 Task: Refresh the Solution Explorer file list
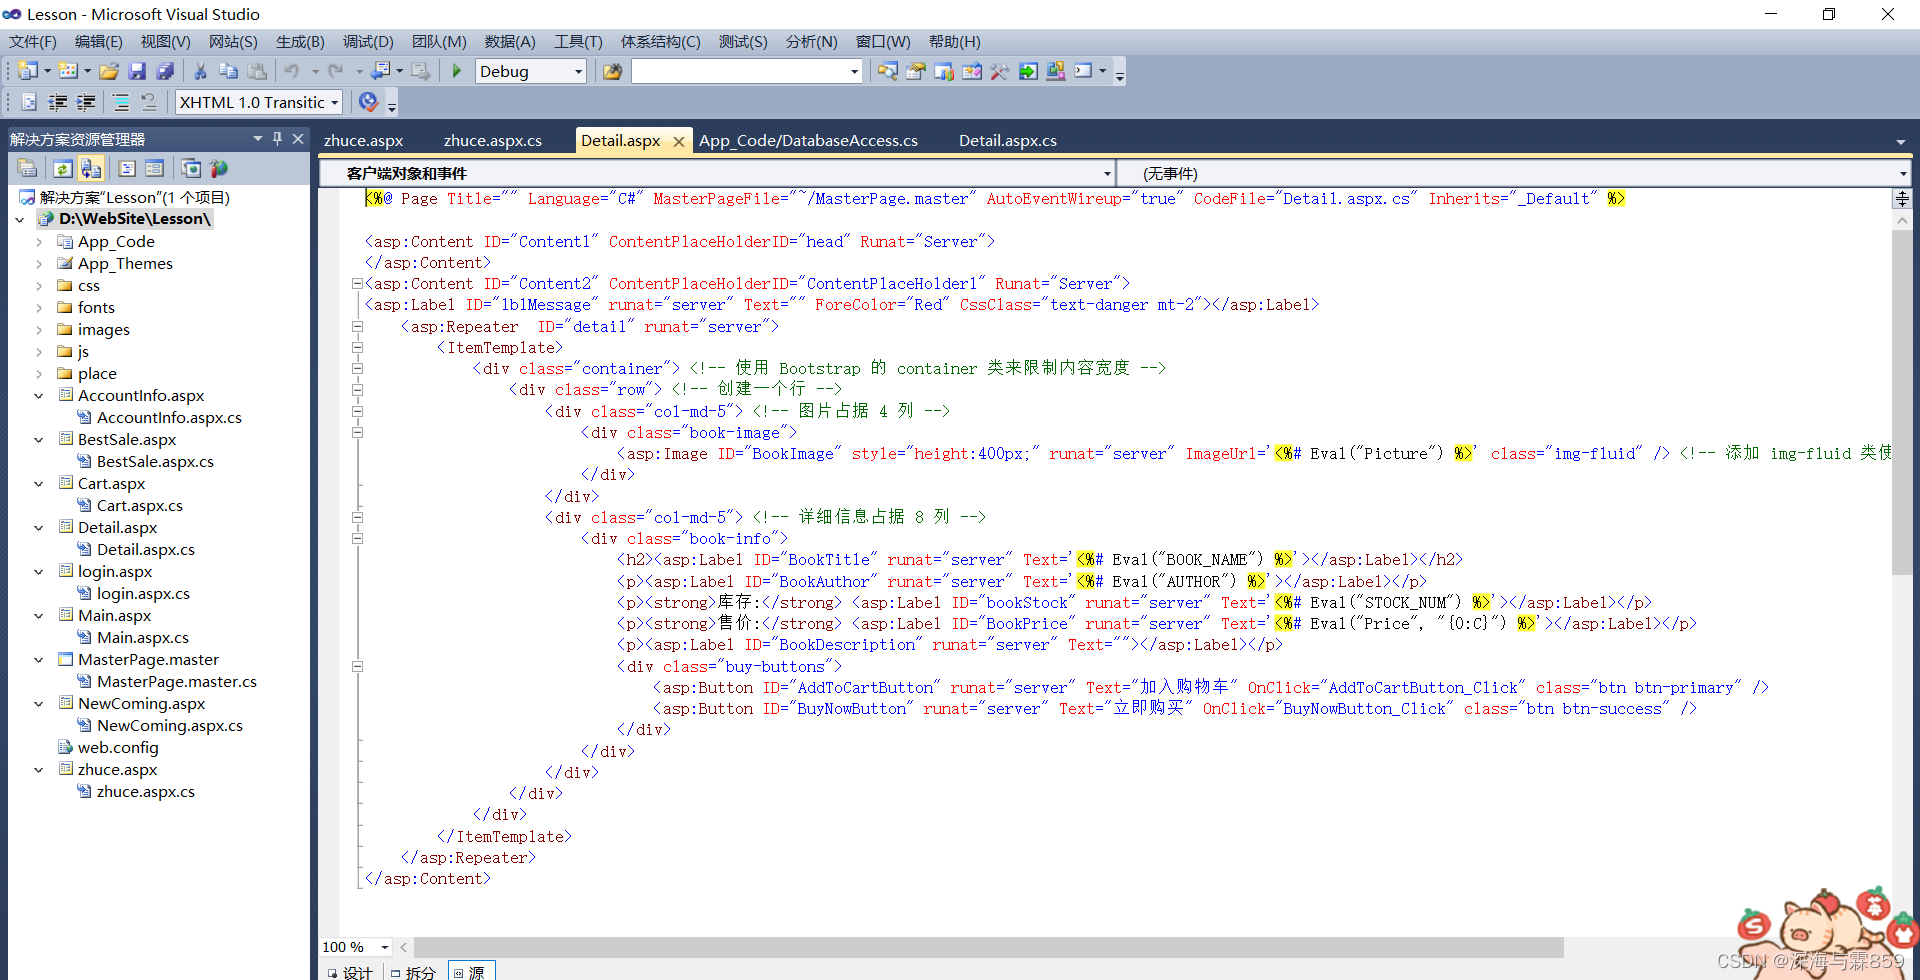point(62,168)
